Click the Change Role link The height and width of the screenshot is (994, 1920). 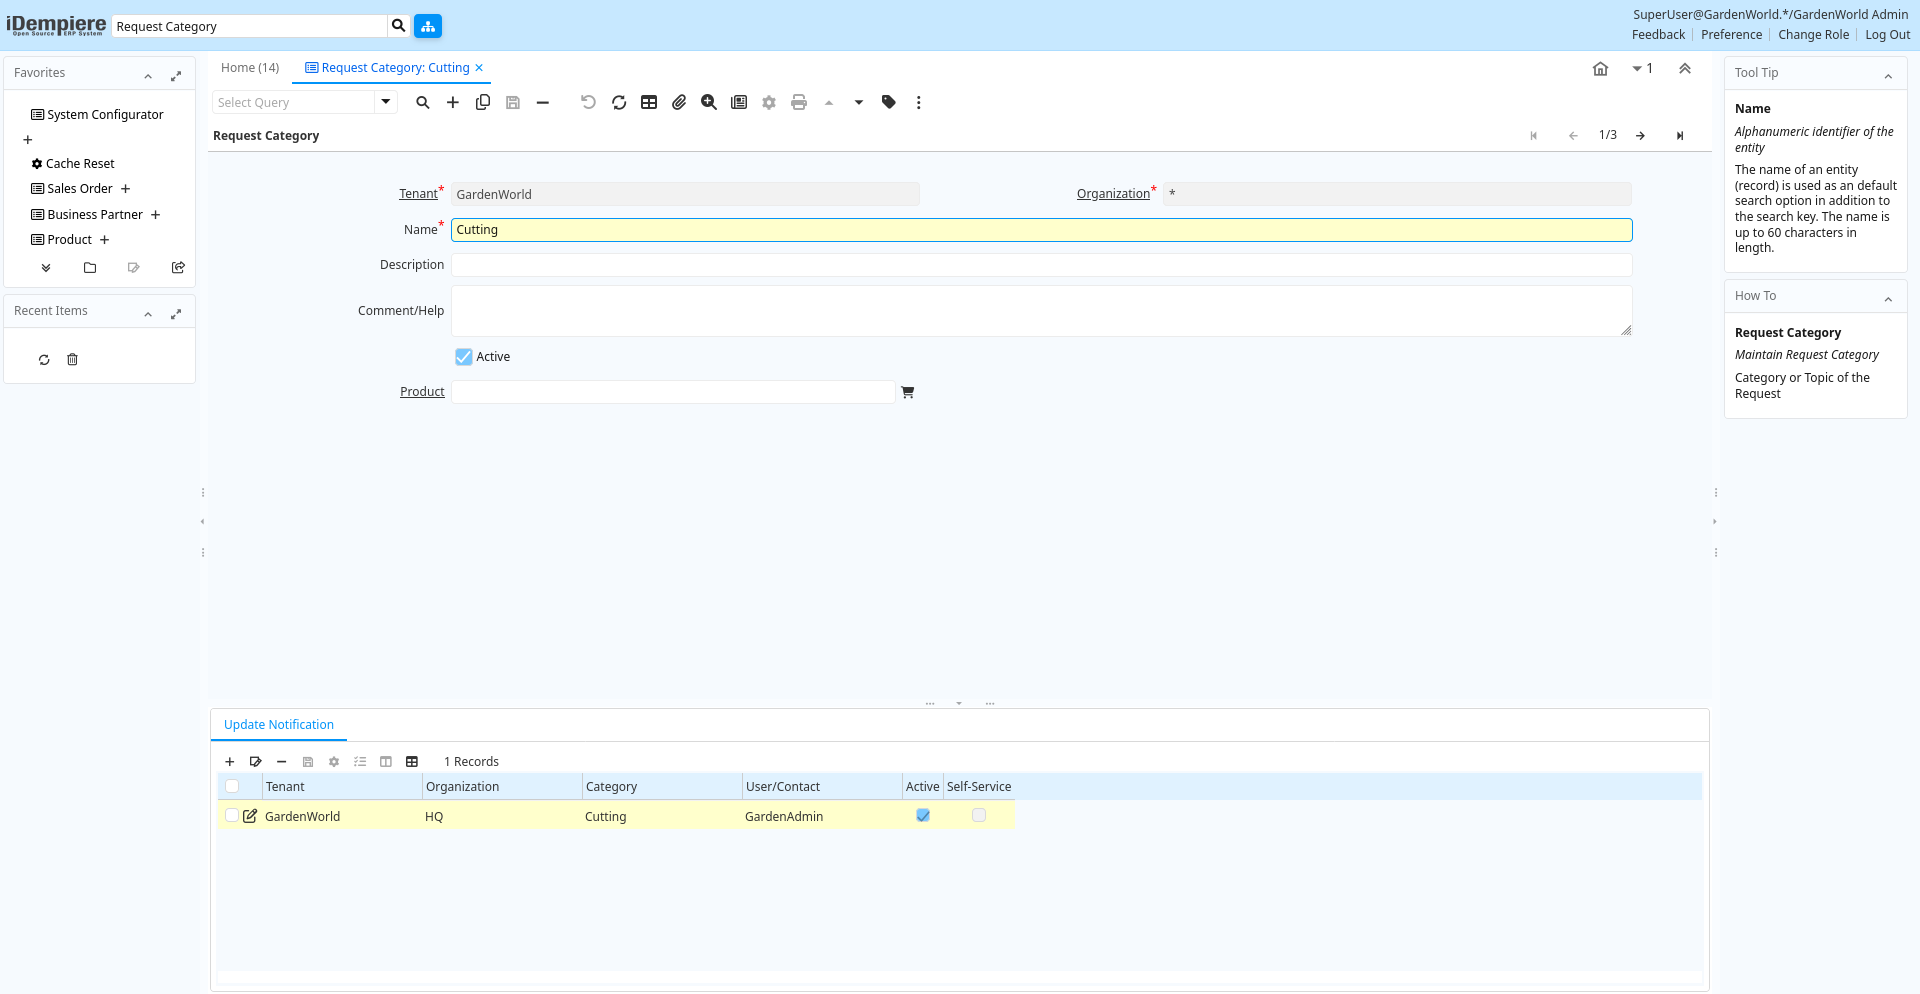click(x=1813, y=35)
